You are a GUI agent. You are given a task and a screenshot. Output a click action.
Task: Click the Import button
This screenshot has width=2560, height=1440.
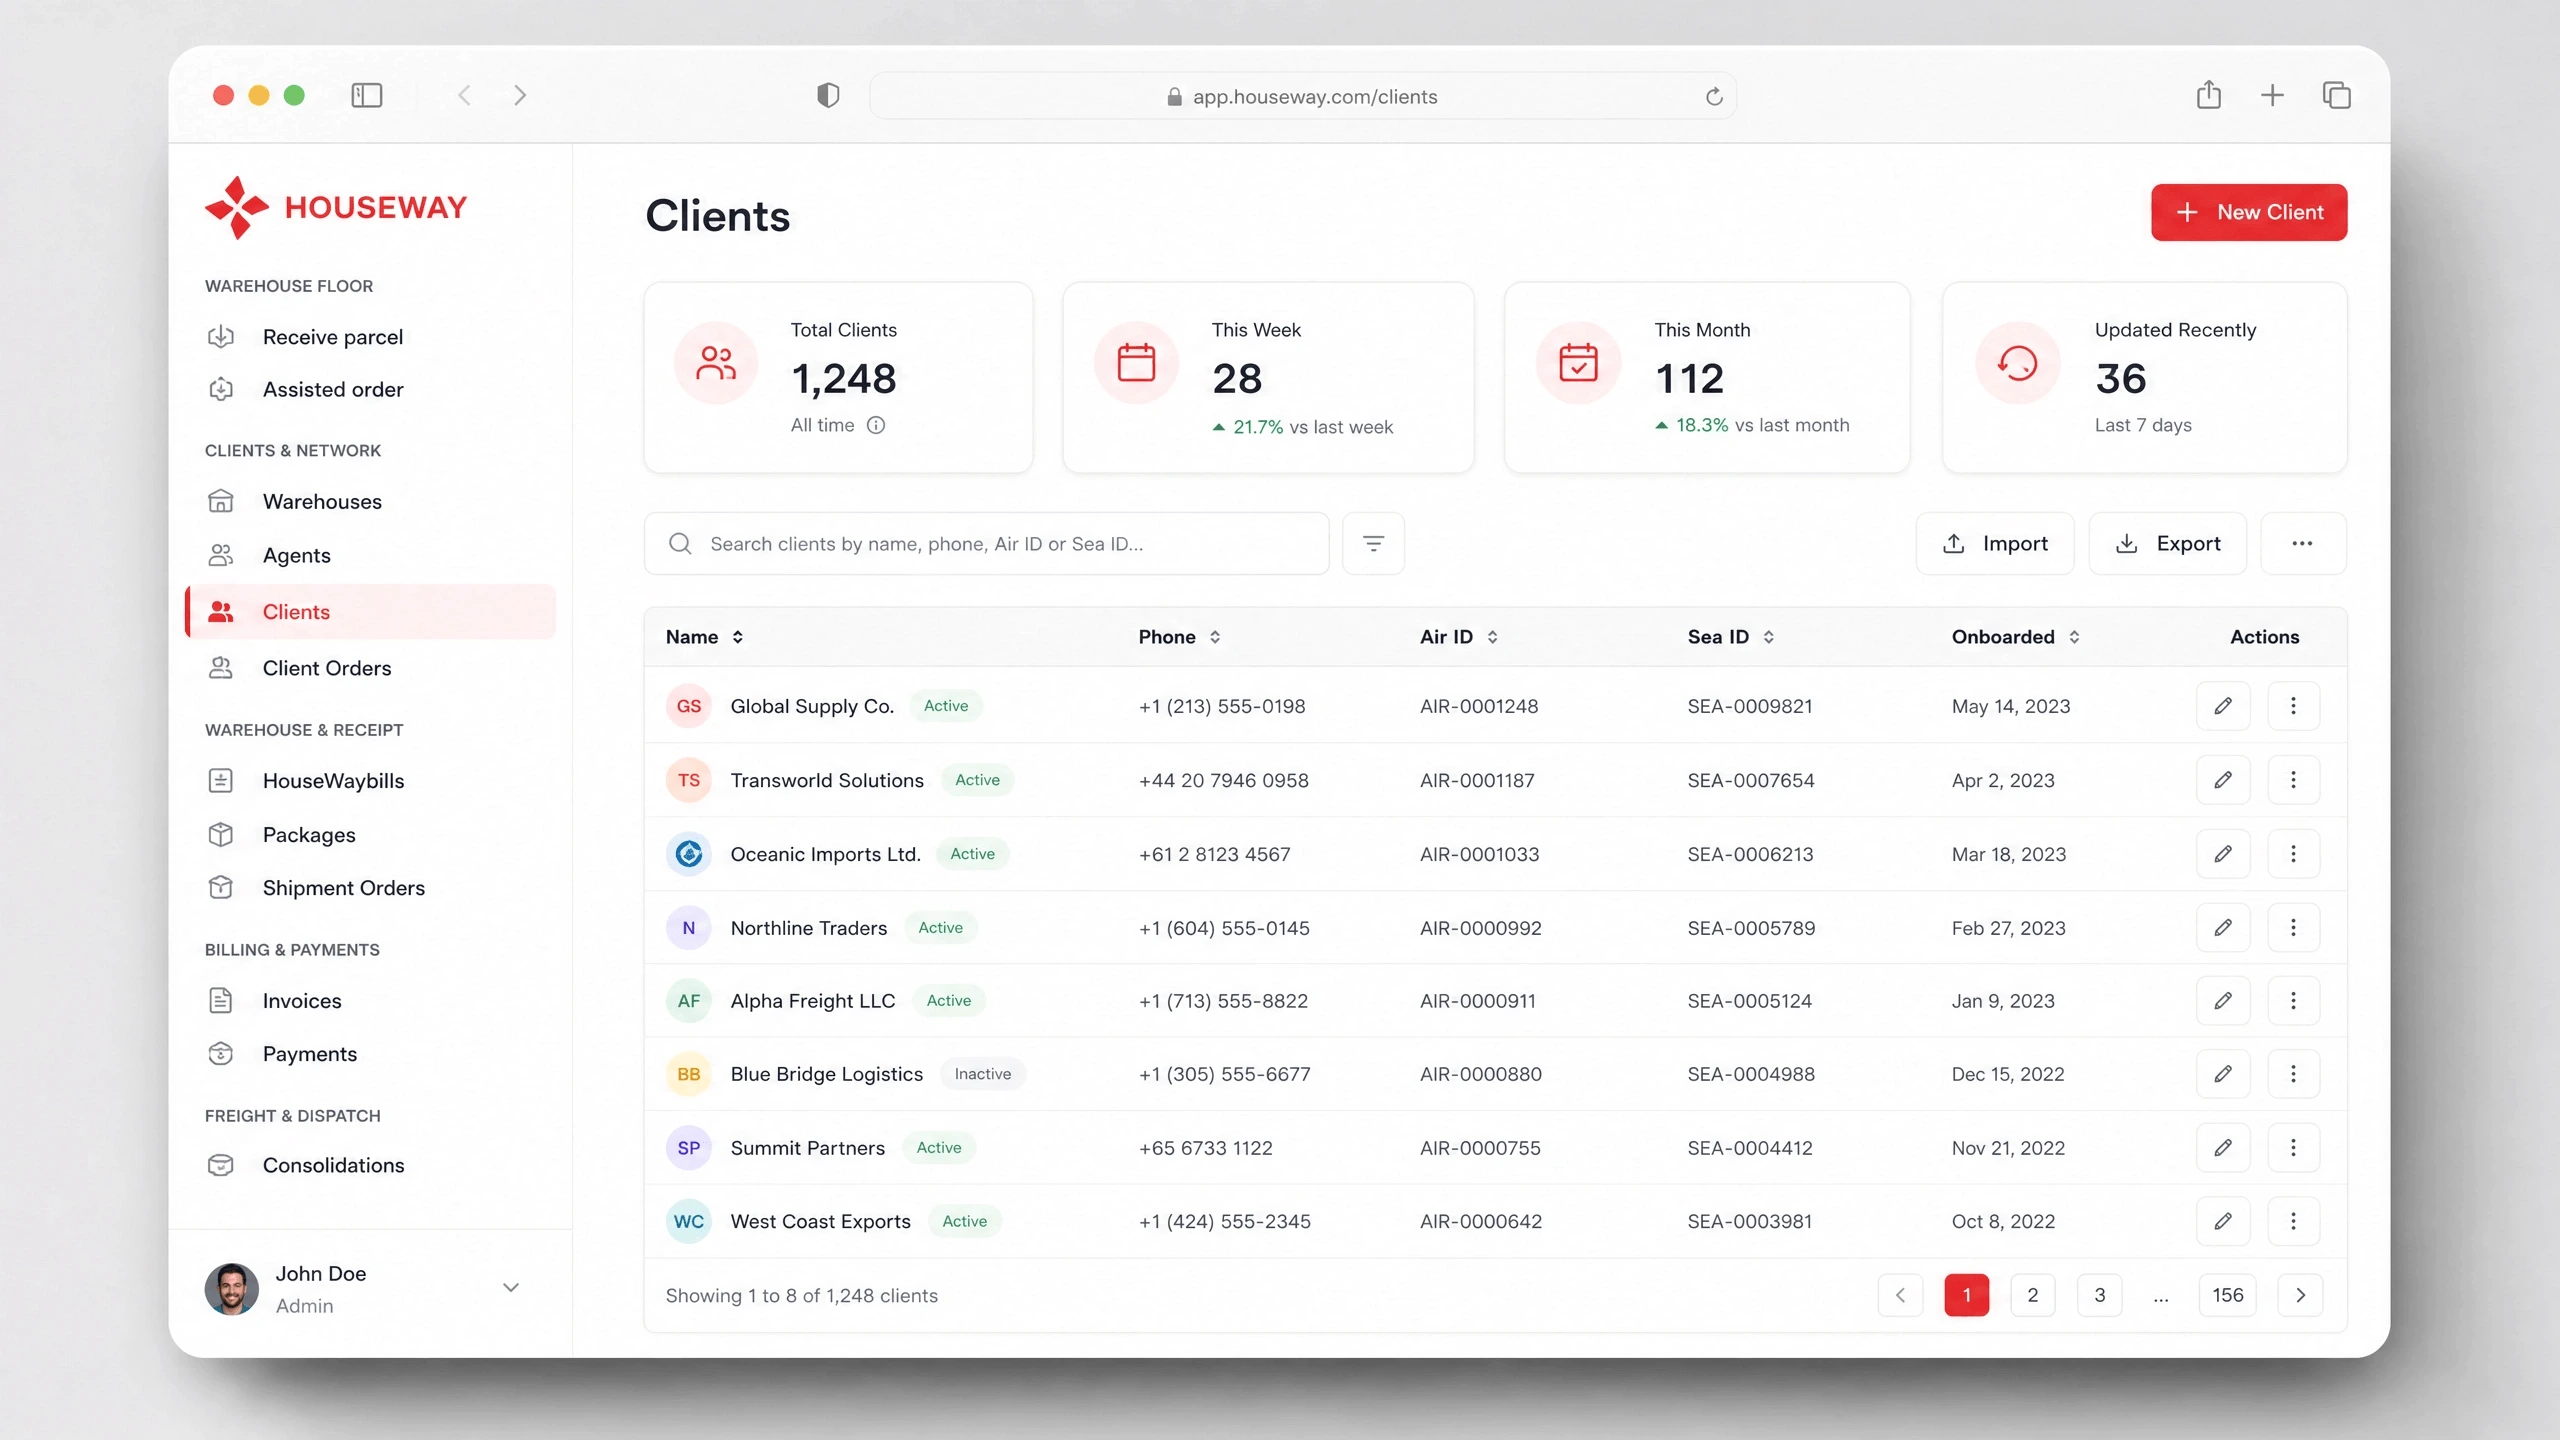pyautogui.click(x=1995, y=544)
